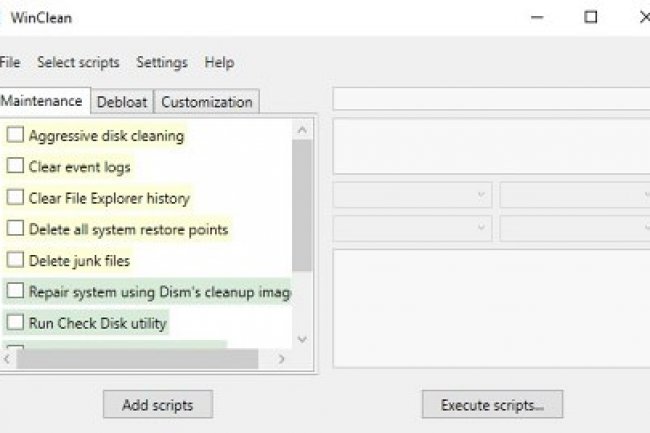Viewport: 650px width, 433px height.
Task: Click the script list scroll down arrow
Action: [x=302, y=340]
